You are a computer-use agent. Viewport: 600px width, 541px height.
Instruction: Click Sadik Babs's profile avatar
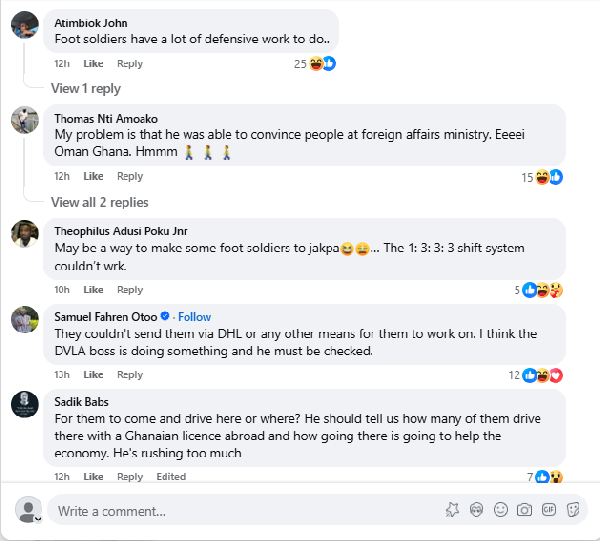25,404
